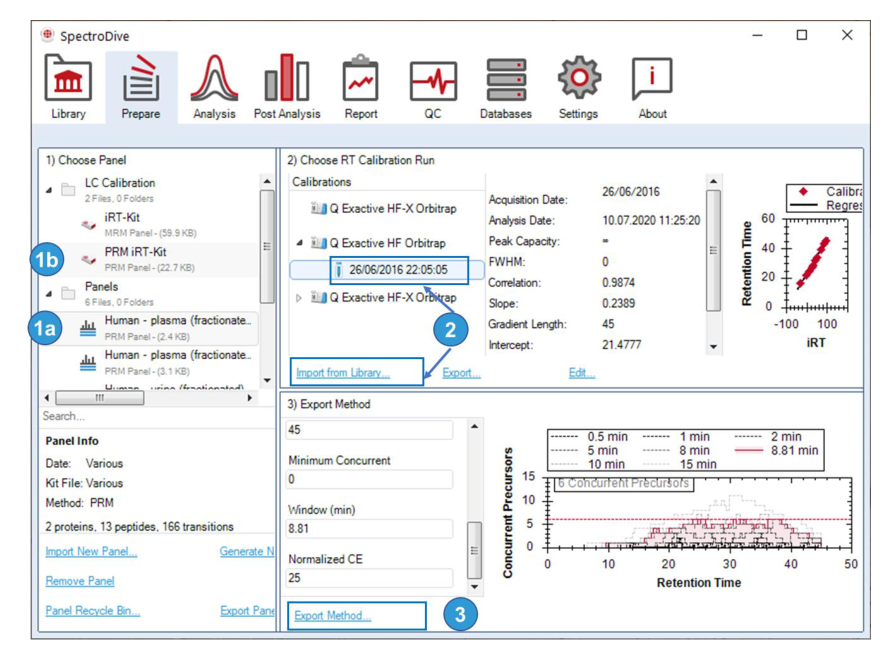Collapse the LC Calibration folder
This screenshot has height=660, width=891.
[x=49, y=190]
